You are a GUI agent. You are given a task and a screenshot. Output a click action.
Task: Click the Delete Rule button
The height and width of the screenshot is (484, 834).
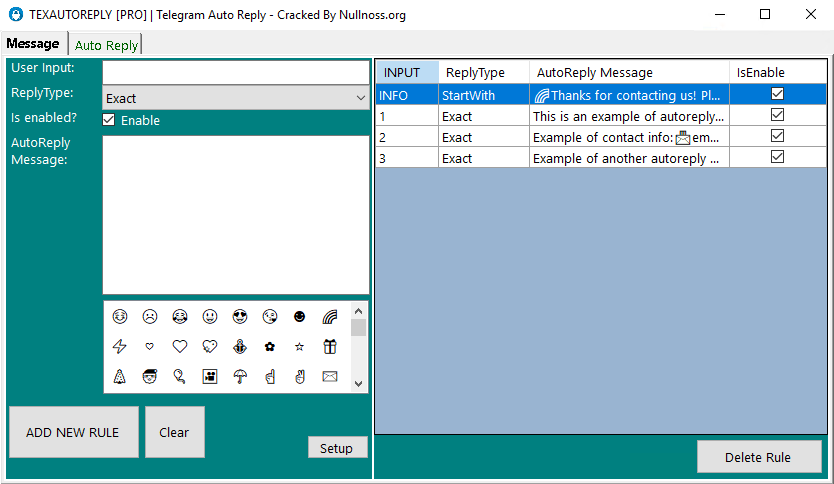tap(759, 456)
